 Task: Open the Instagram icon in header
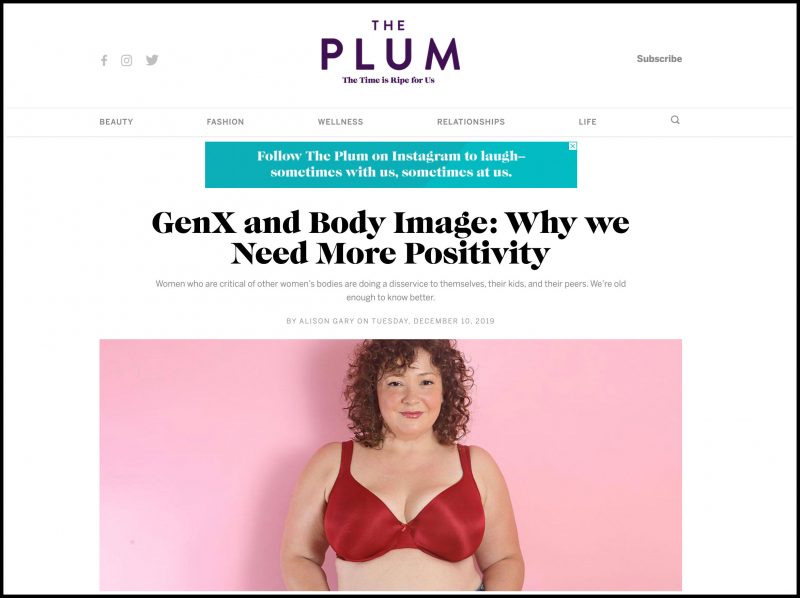point(127,61)
